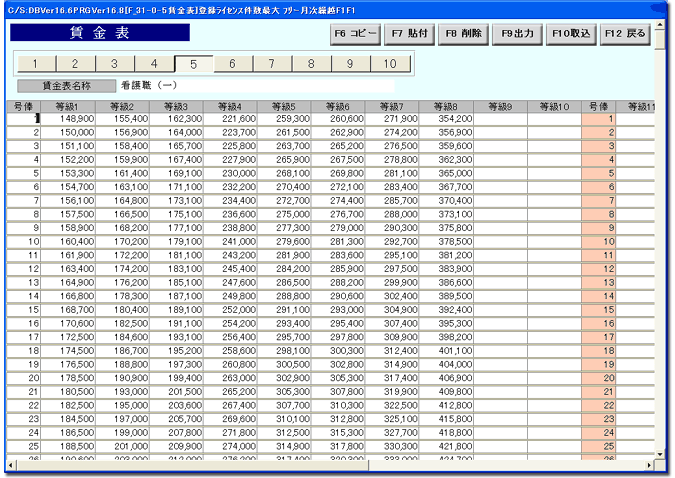Go back with F12 戻る button

pos(625,34)
